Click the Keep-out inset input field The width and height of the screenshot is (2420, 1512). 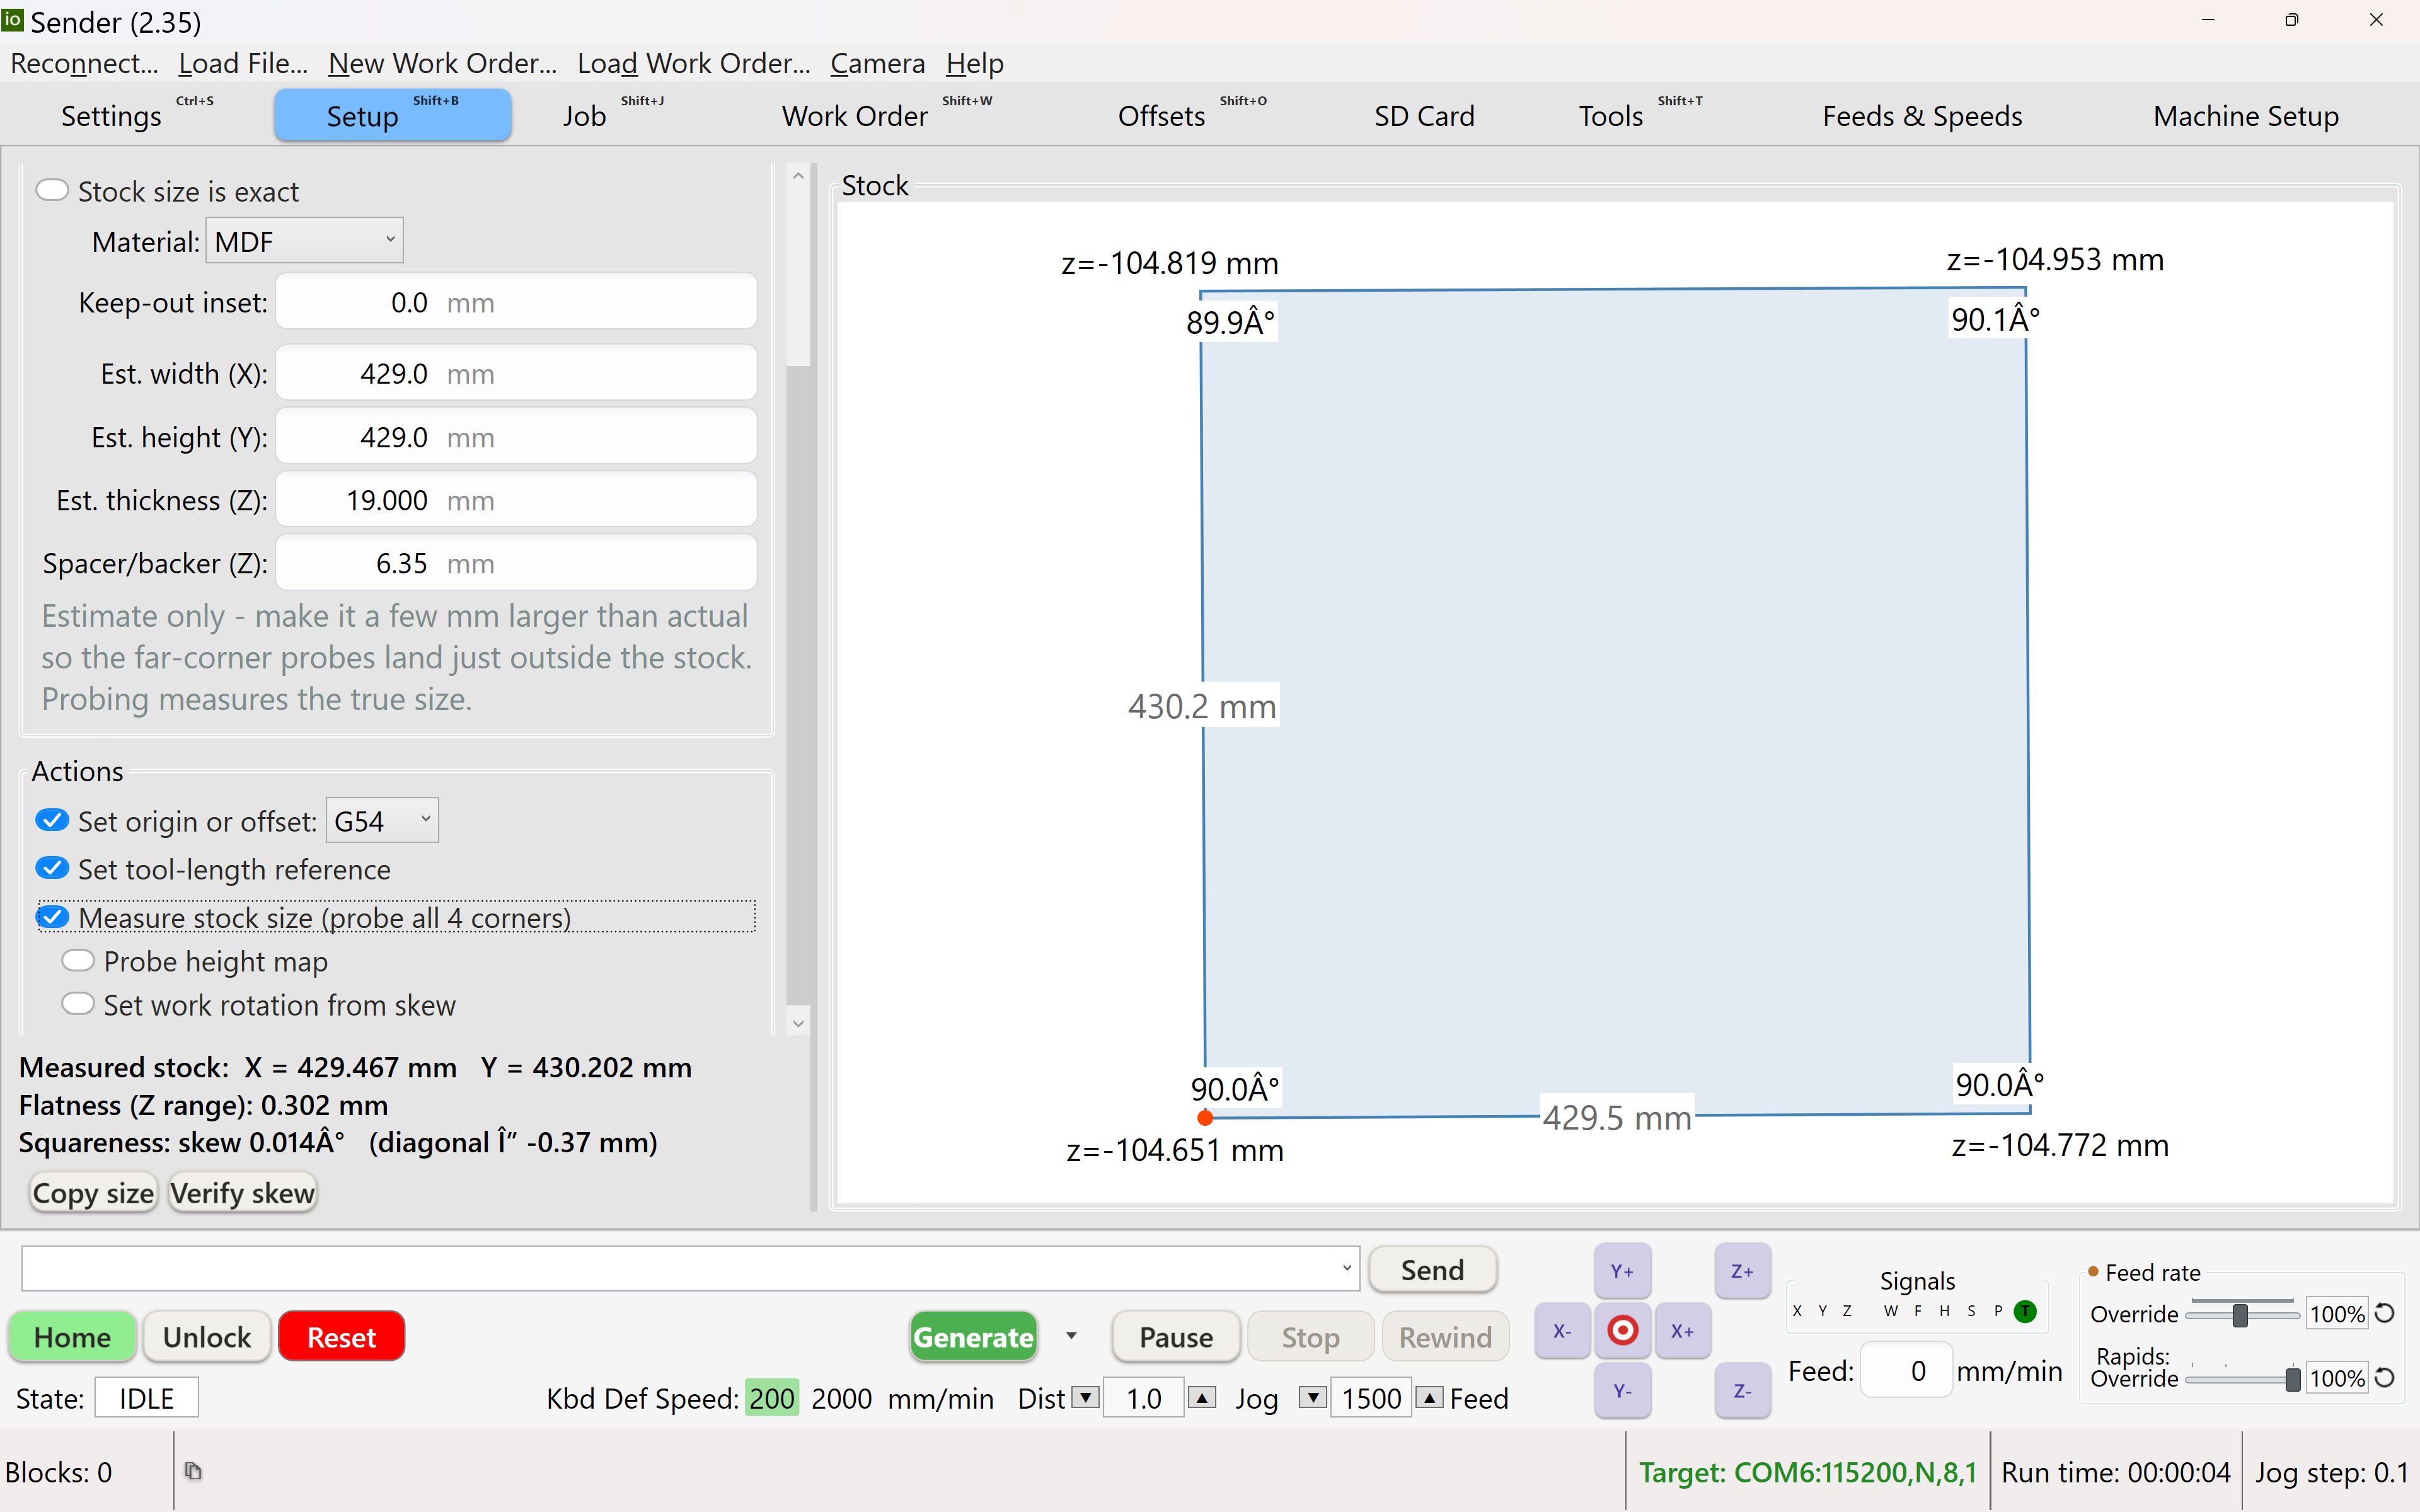(x=516, y=302)
